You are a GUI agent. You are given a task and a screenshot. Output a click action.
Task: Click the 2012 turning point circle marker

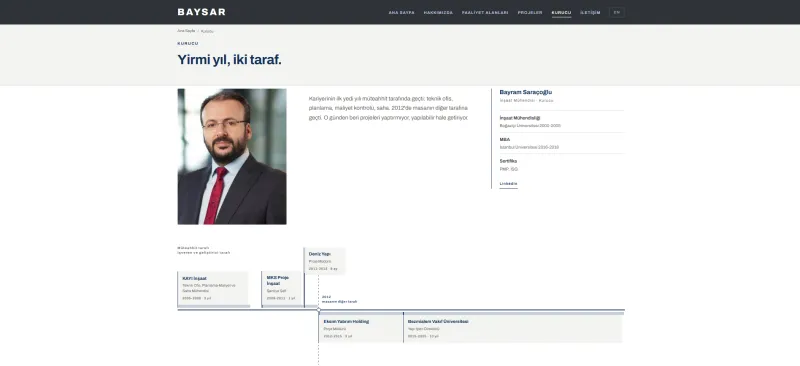(318, 309)
